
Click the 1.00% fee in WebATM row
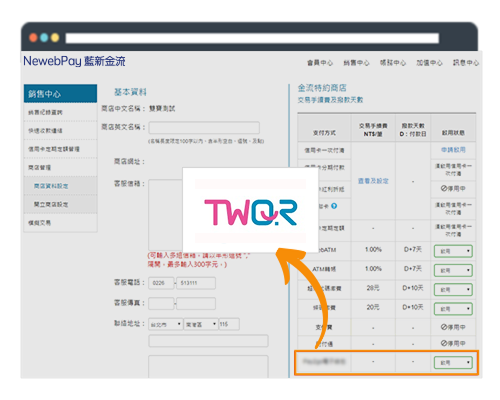373,249
